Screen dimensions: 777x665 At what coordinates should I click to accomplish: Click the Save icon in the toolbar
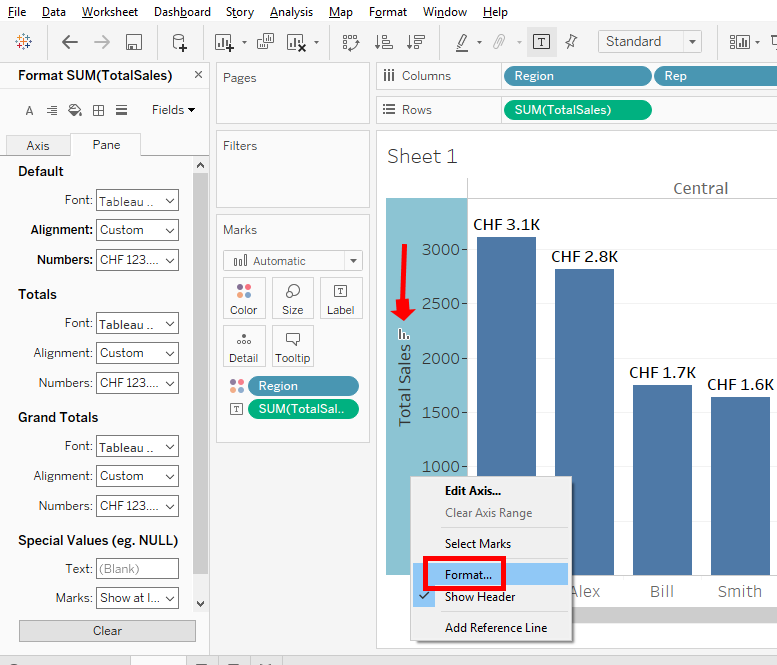click(134, 42)
